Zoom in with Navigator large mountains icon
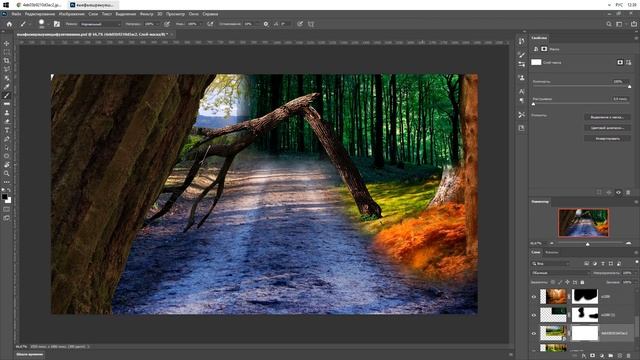 [x=629, y=243]
